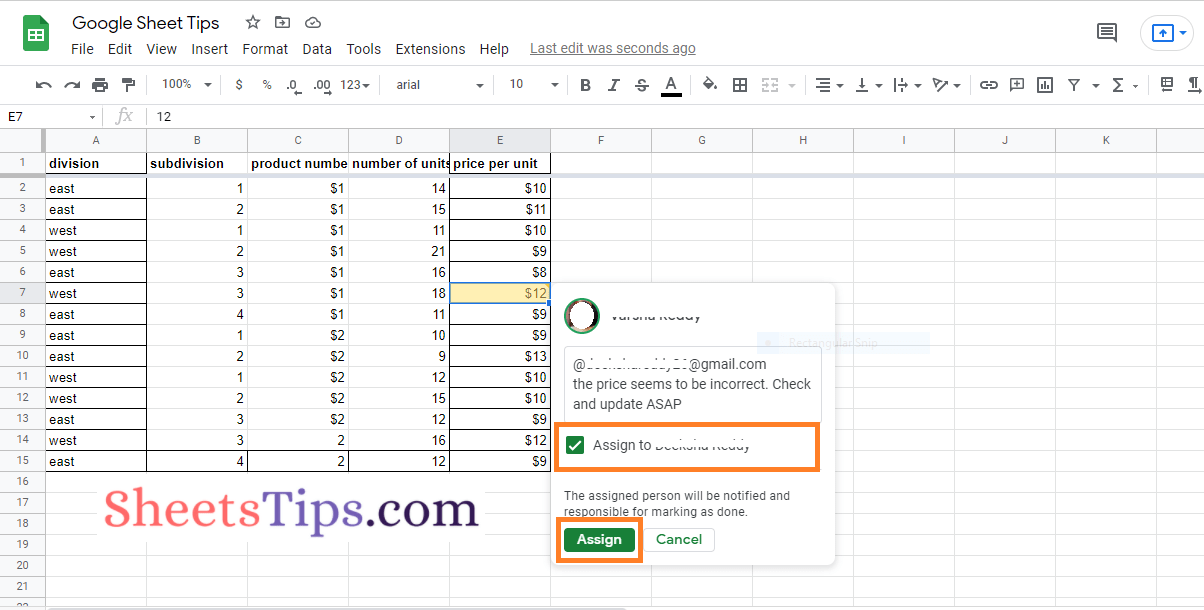Open the Fill color tool
Screen dimensions: 1204x610
coord(710,84)
